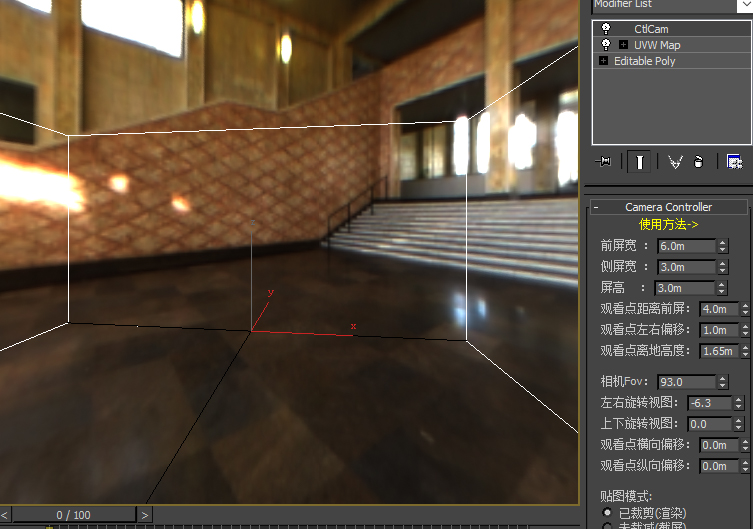Click the 0 / 100 time slider
753x529 pixels.
73,515
